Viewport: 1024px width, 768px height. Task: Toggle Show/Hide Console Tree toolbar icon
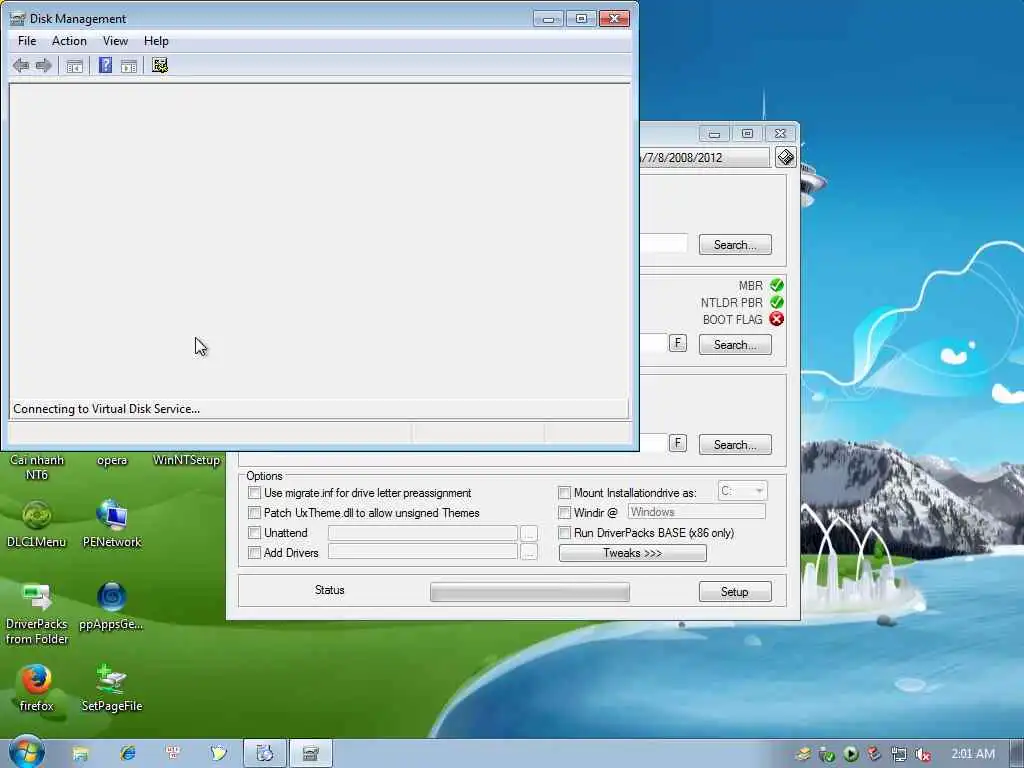coord(74,66)
